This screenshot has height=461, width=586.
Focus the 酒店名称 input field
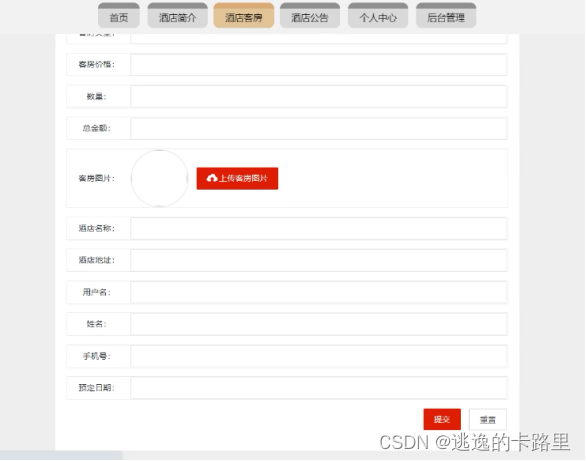(x=319, y=228)
